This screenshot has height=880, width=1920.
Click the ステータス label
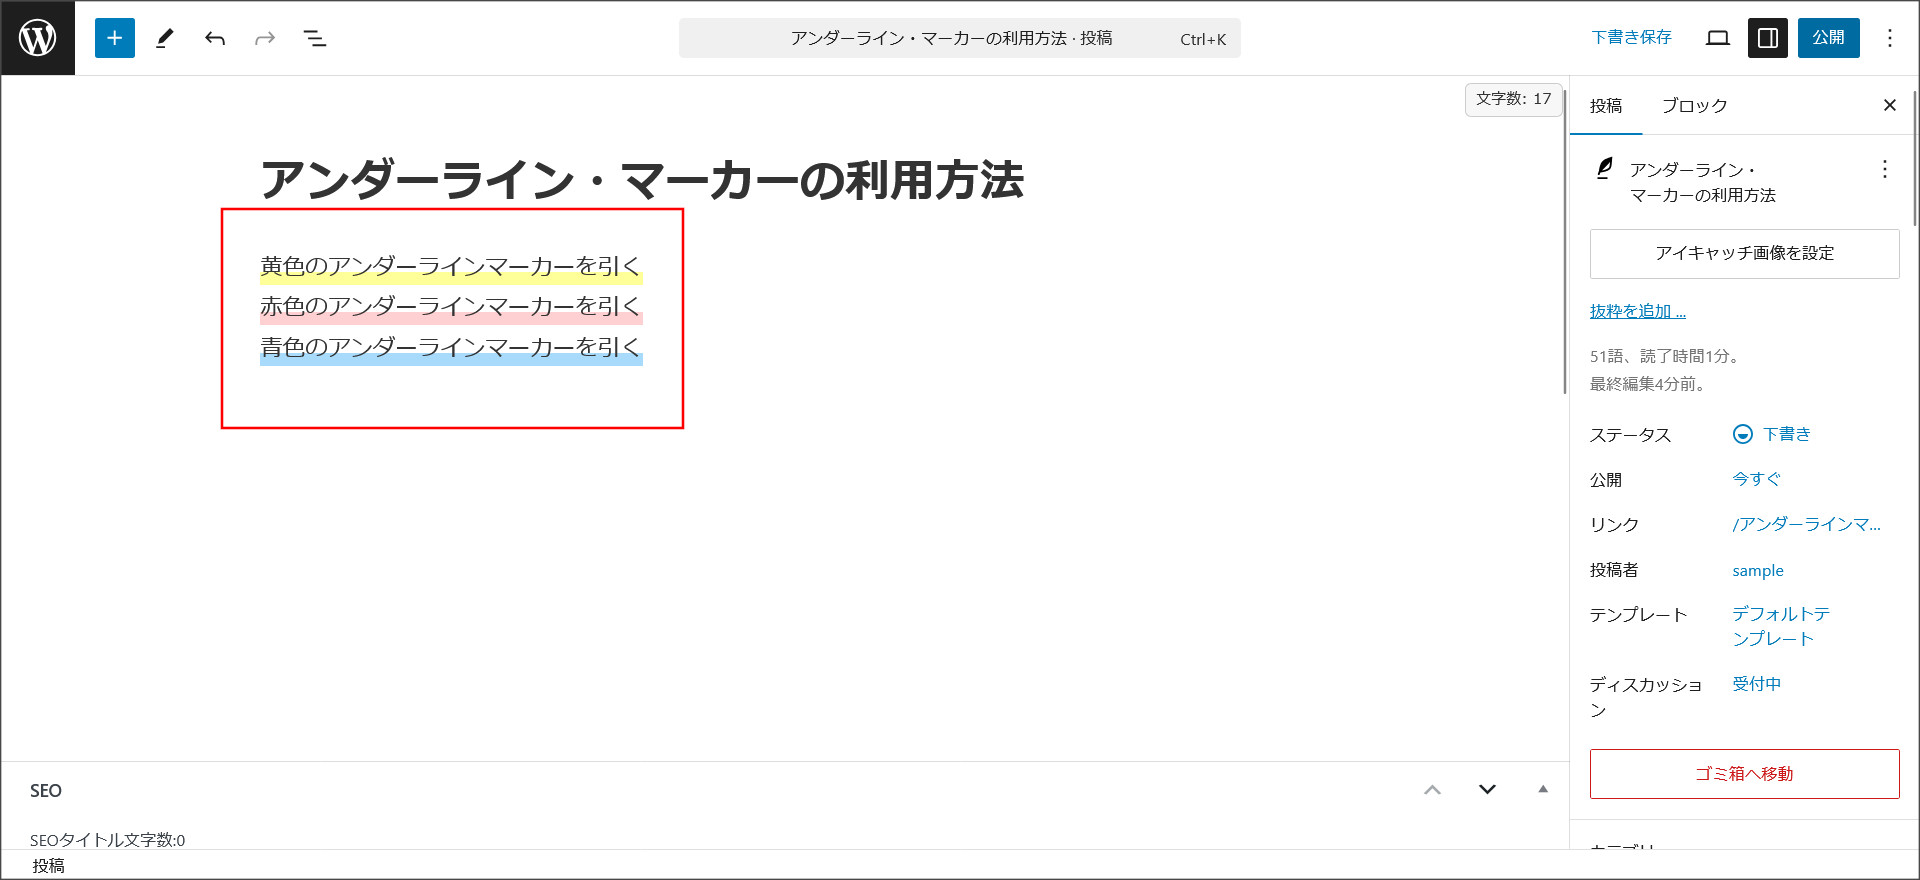[x=1631, y=435]
